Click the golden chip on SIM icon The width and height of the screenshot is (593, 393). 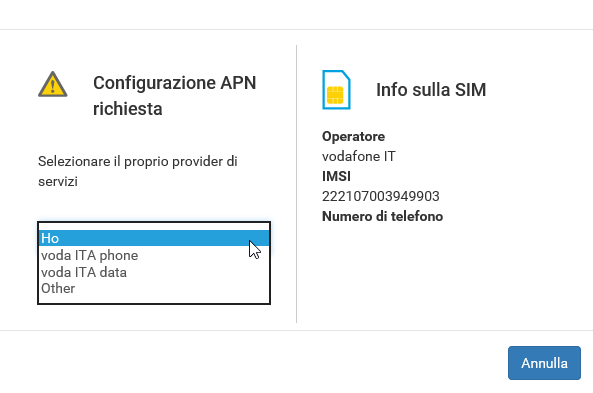335,95
